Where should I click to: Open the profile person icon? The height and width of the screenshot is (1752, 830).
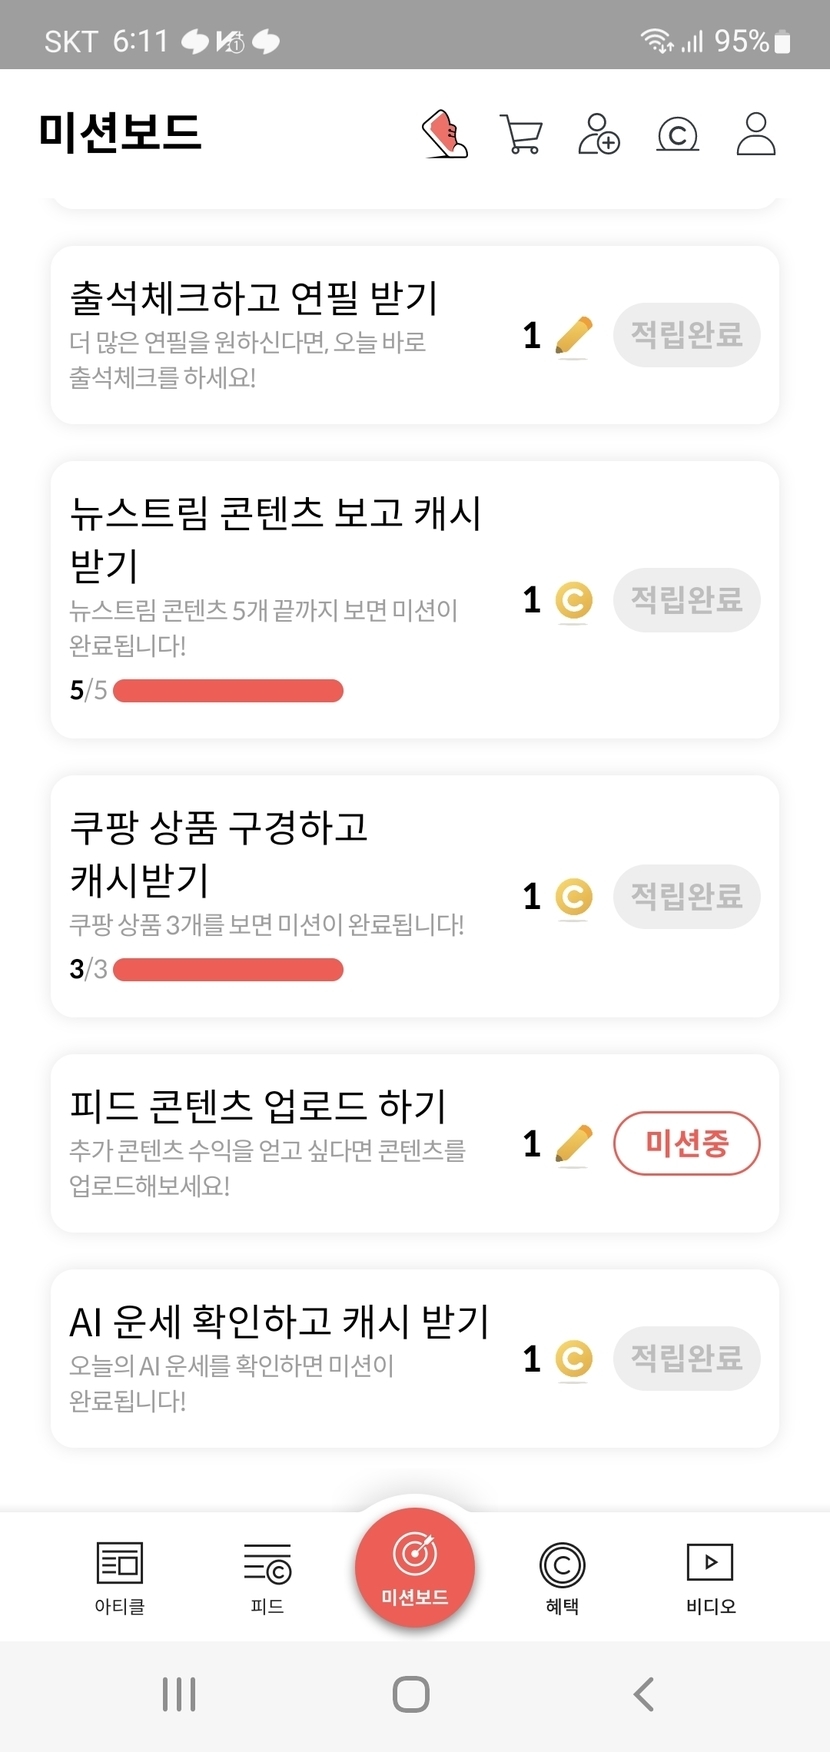point(756,134)
